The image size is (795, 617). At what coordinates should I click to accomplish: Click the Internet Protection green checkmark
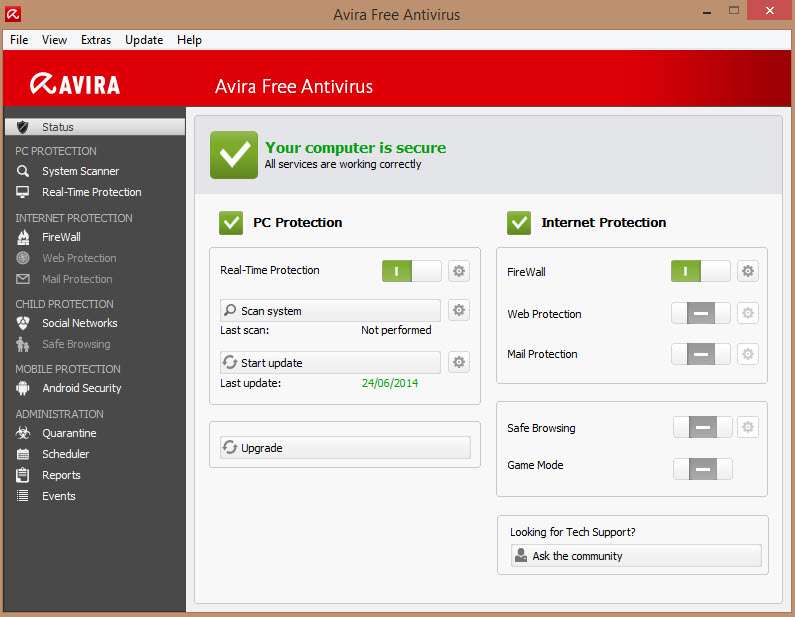click(519, 223)
